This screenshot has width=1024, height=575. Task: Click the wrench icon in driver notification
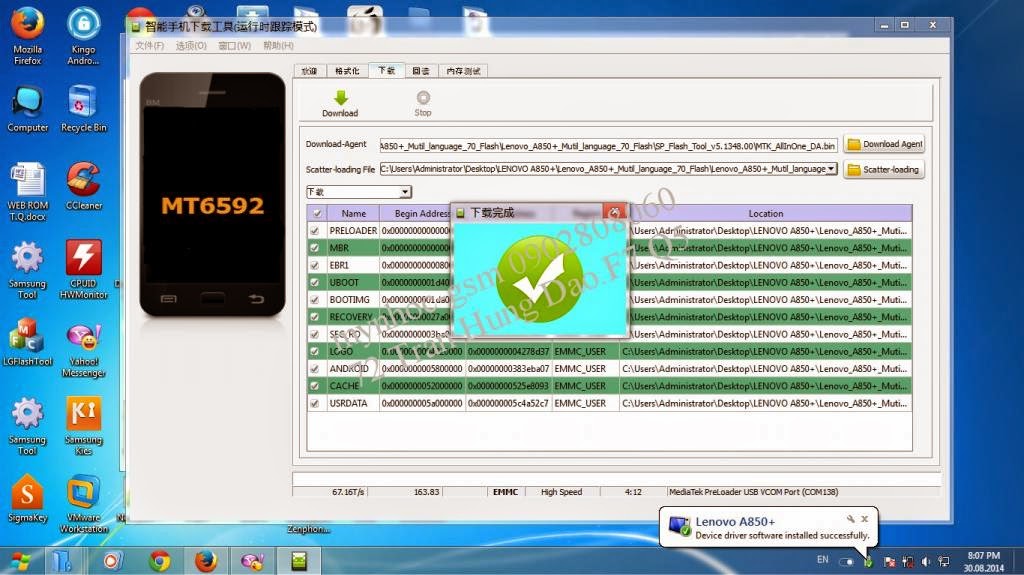[850, 519]
